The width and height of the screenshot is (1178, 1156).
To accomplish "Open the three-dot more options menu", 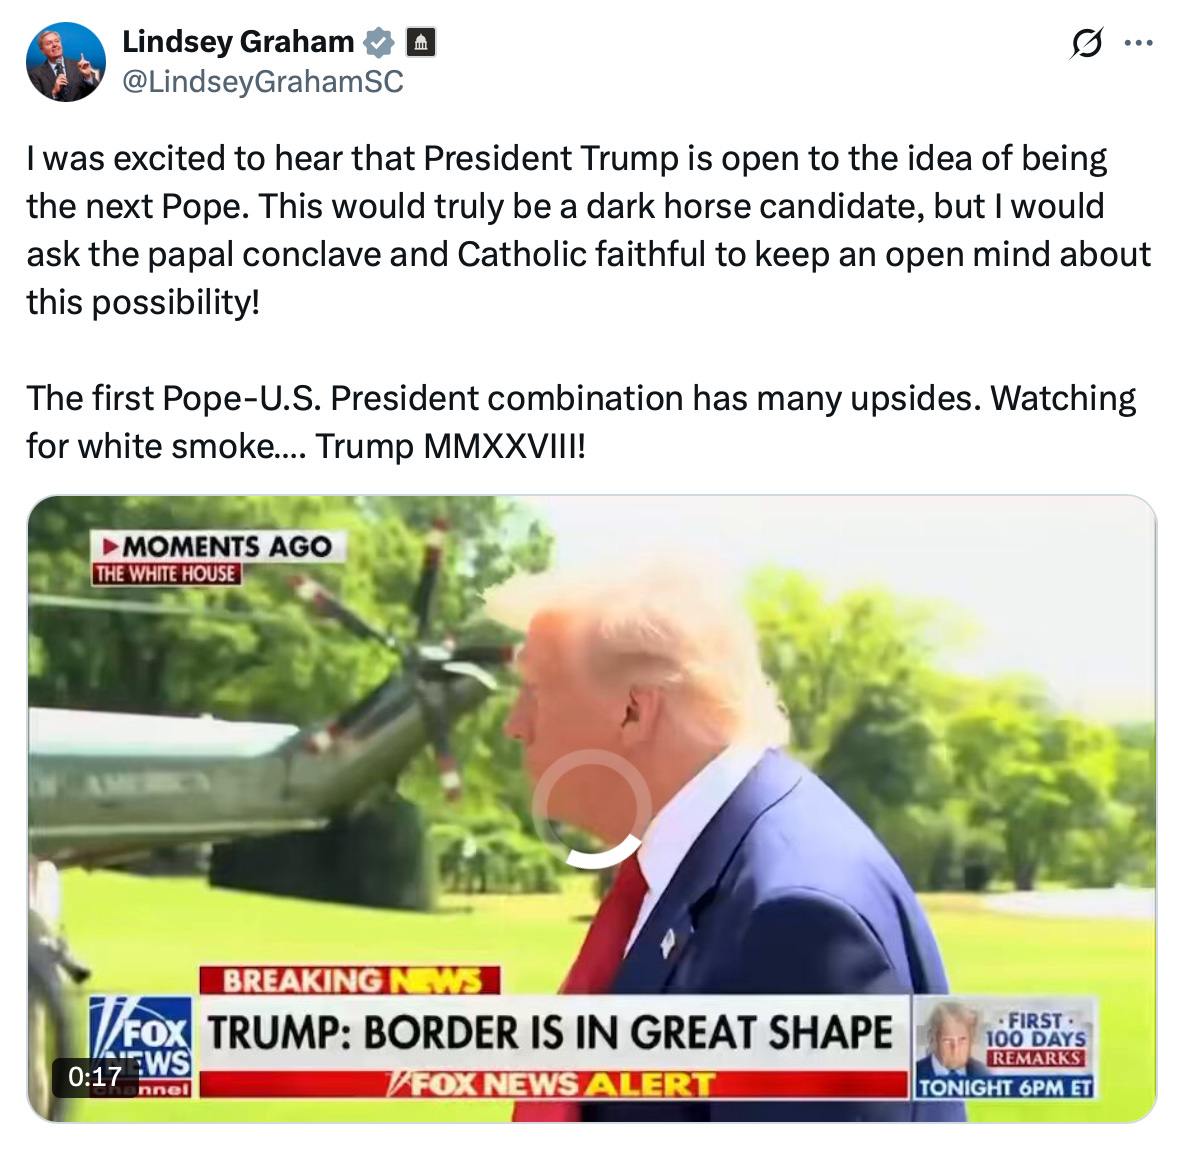I will [1138, 43].
